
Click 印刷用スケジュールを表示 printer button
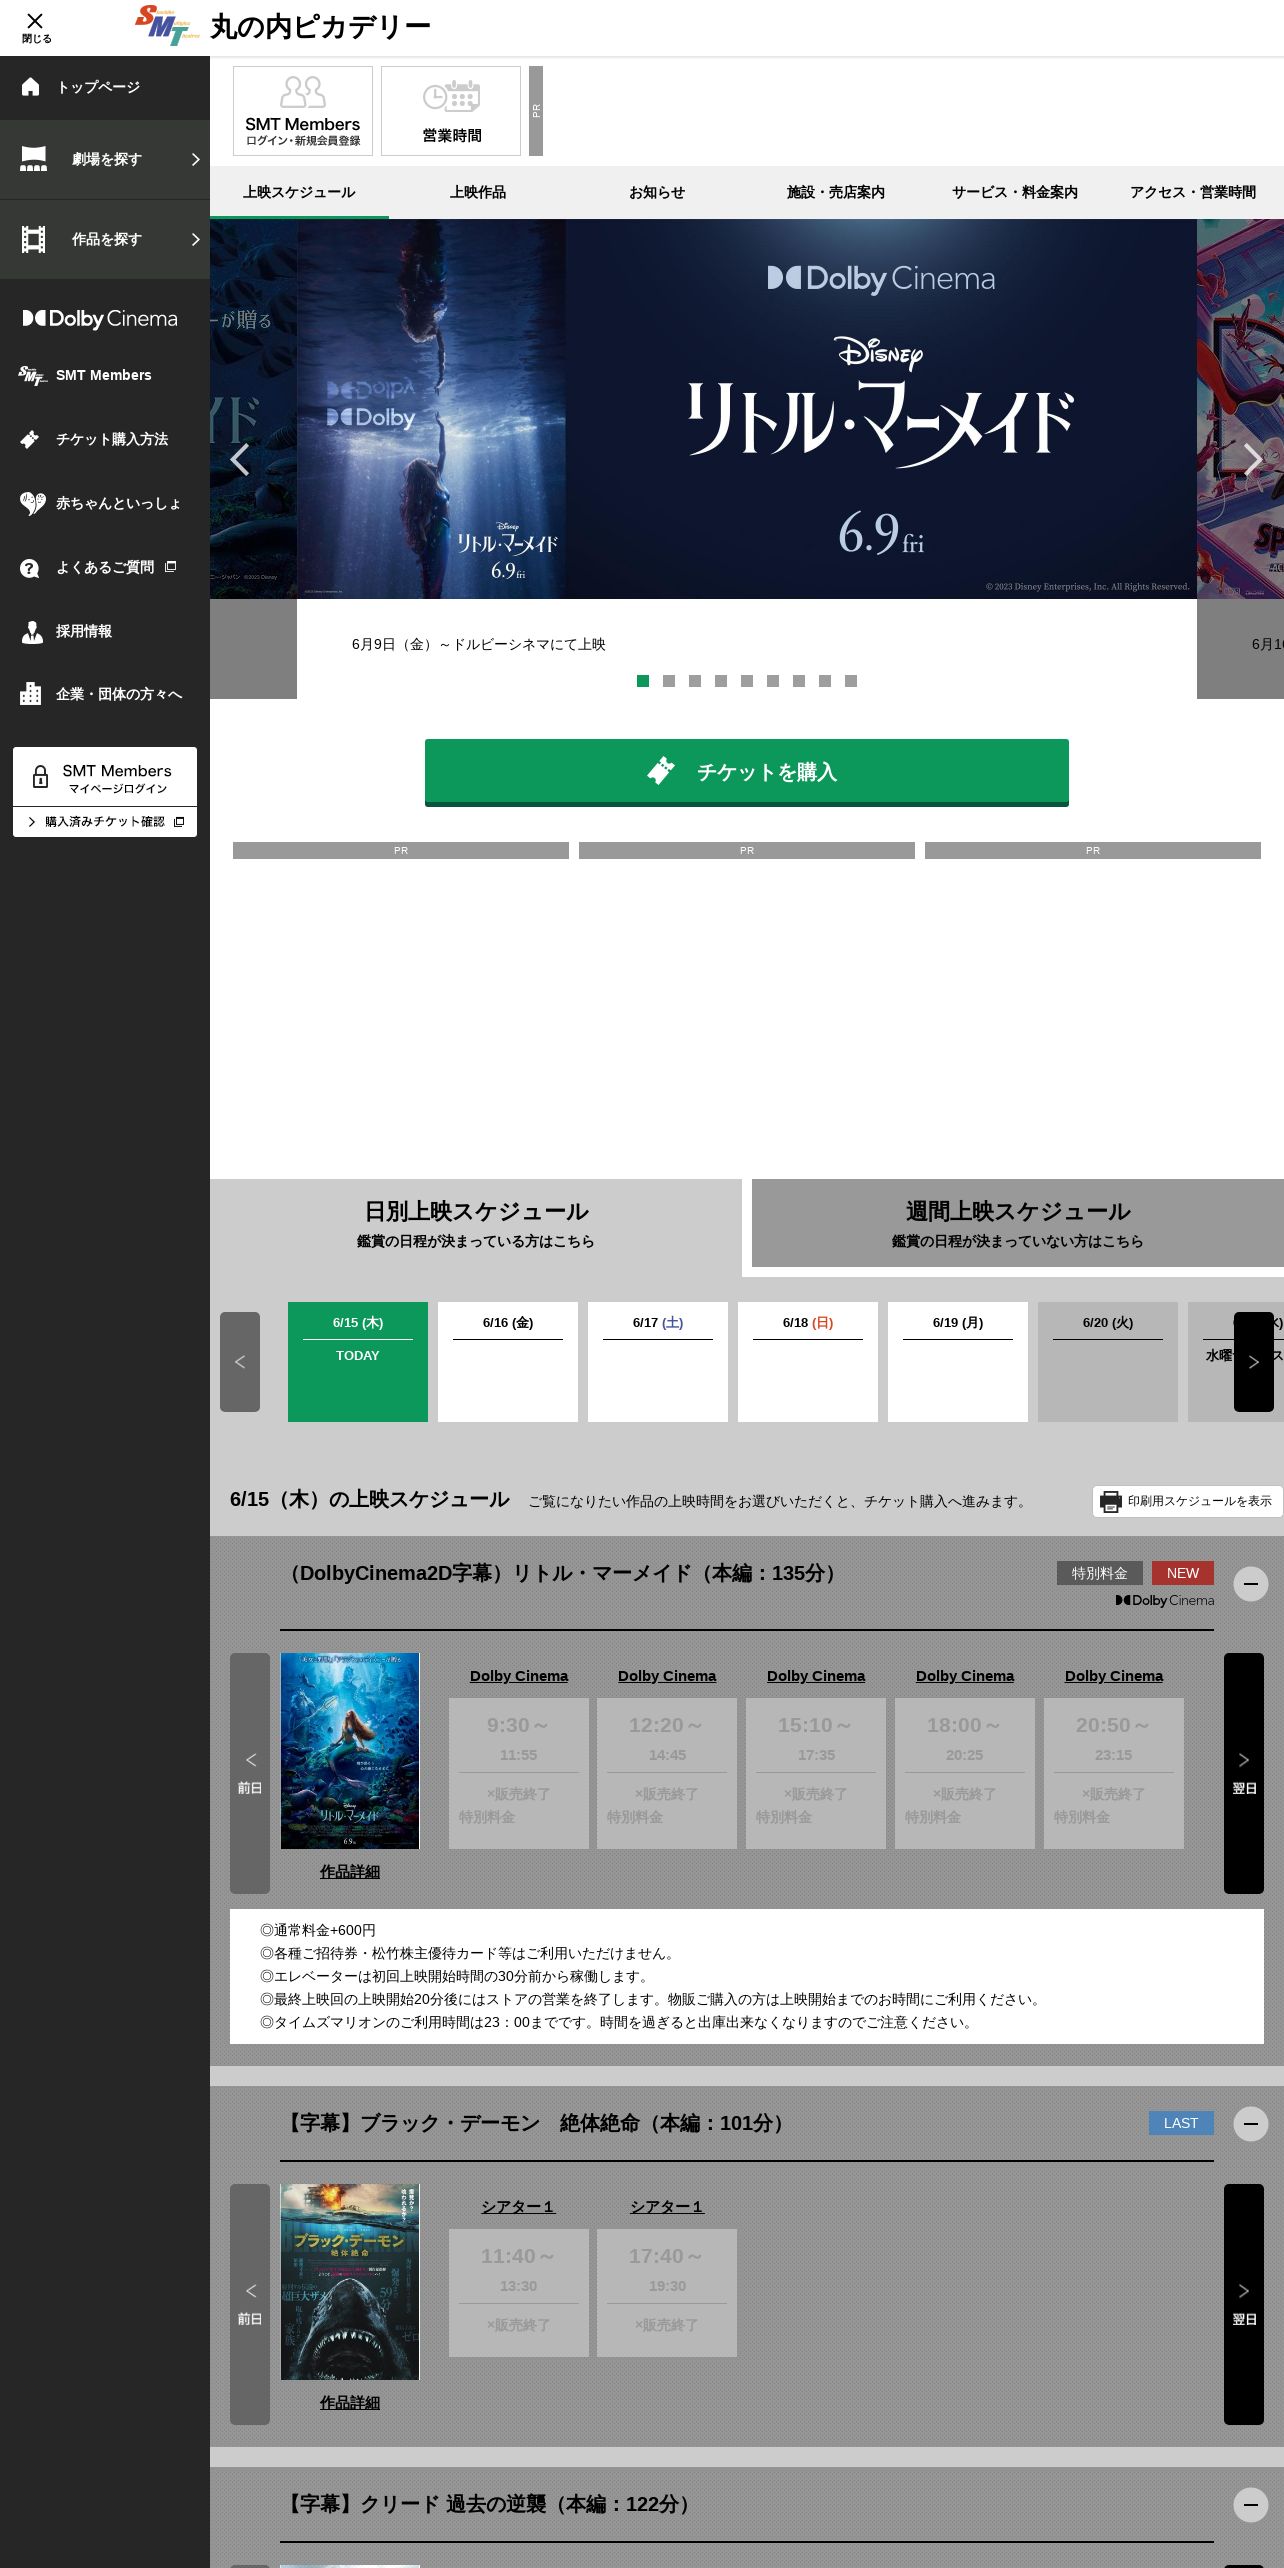click(1187, 1501)
